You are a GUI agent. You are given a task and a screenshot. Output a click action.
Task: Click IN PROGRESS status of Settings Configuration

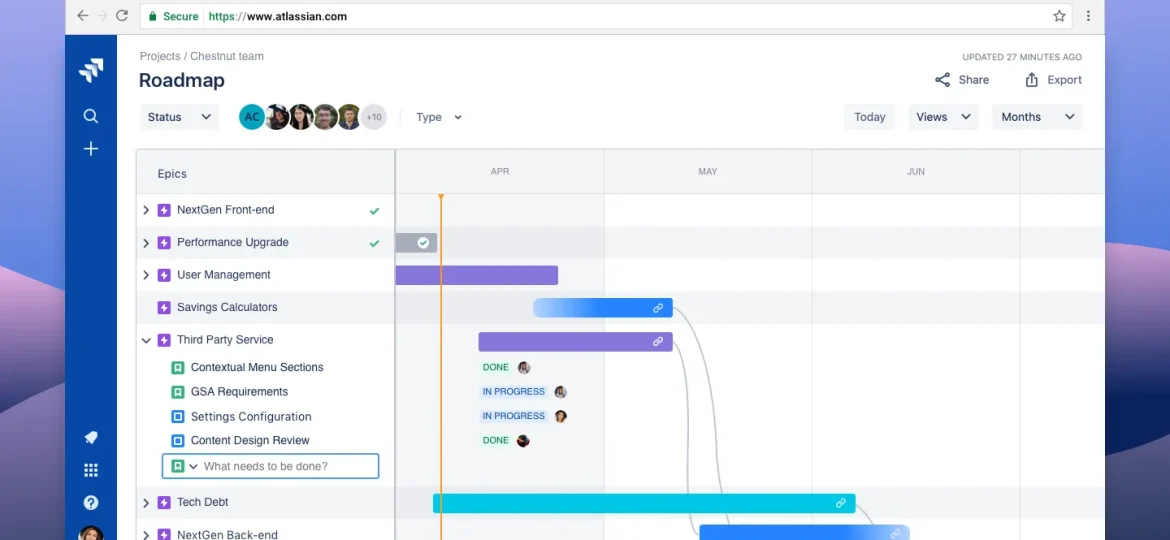point(514,416)
